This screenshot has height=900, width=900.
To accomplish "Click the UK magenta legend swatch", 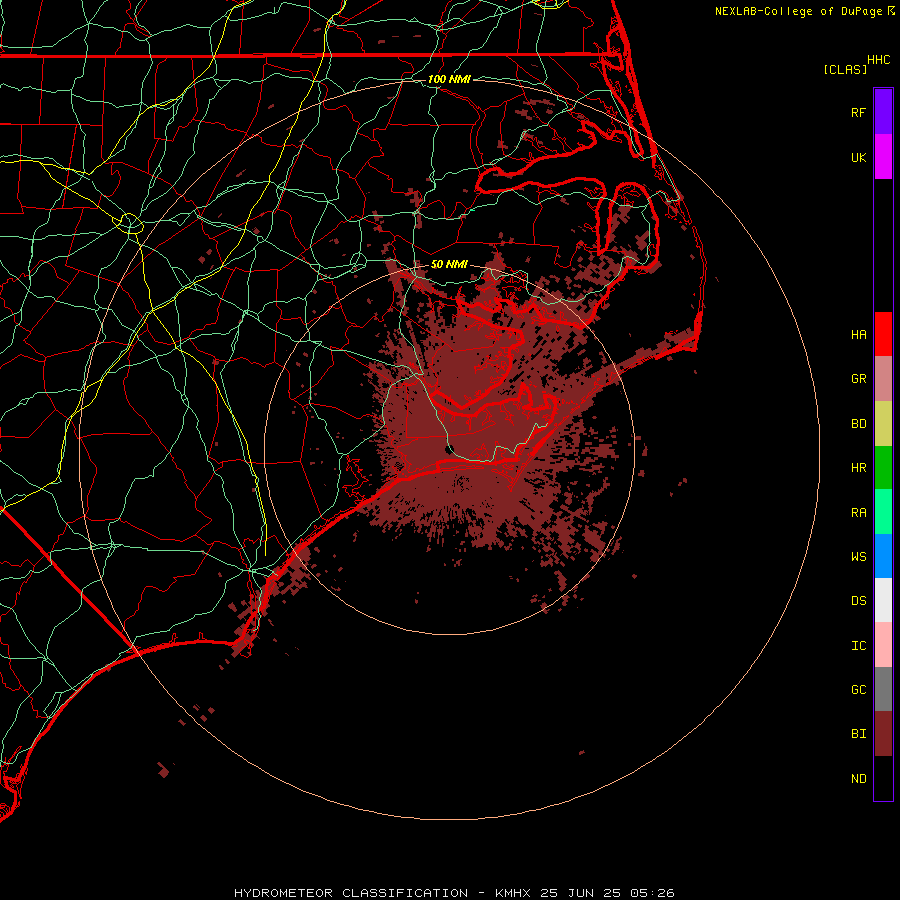I will pos(883,157).
